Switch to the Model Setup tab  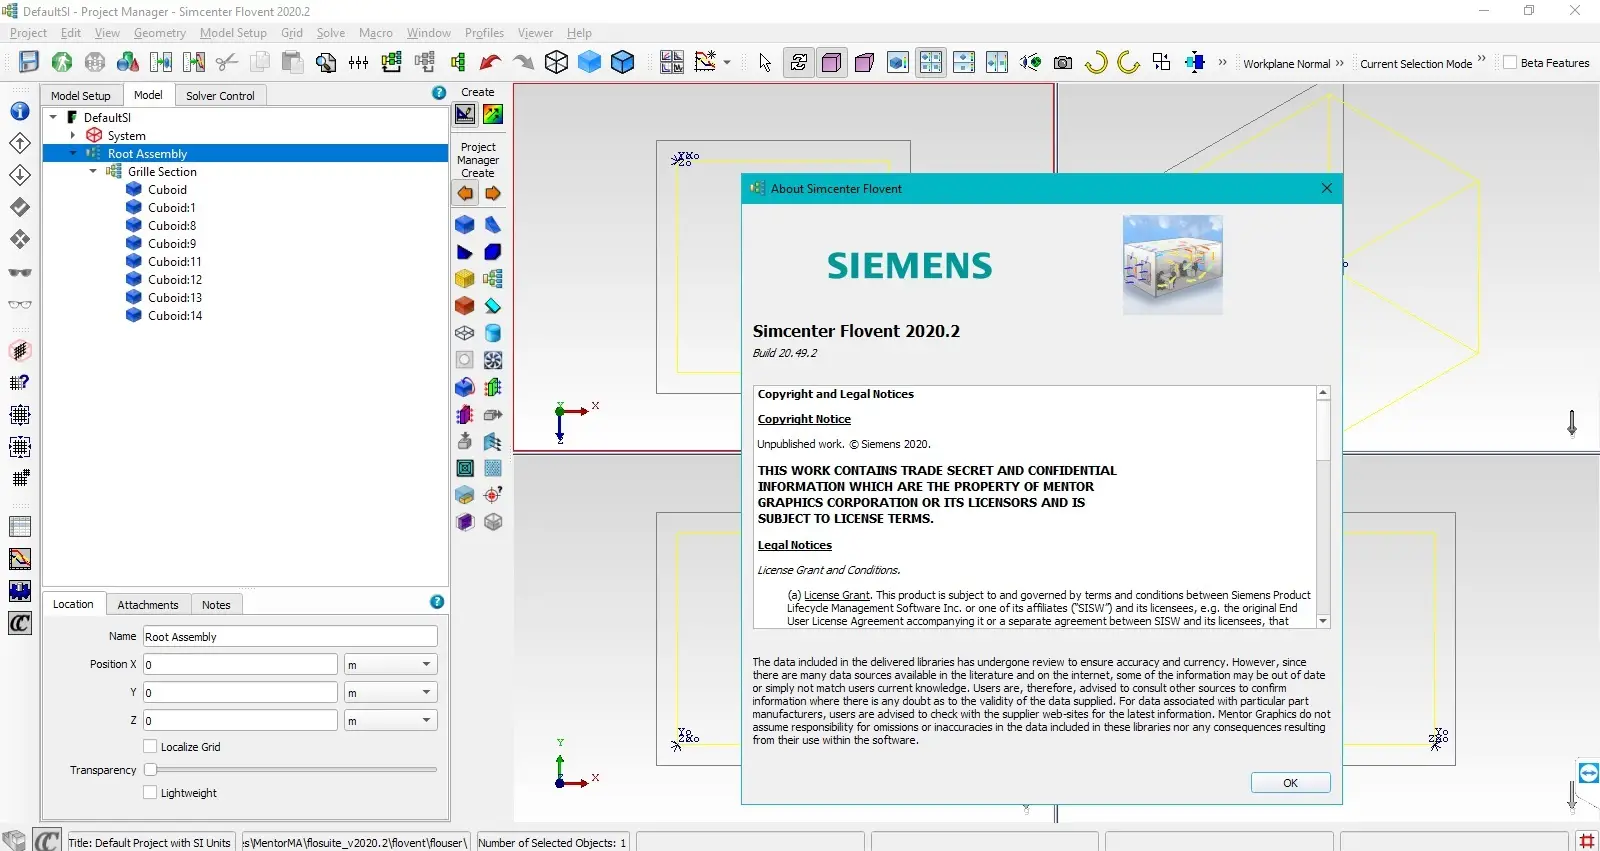tap(81, 95)
